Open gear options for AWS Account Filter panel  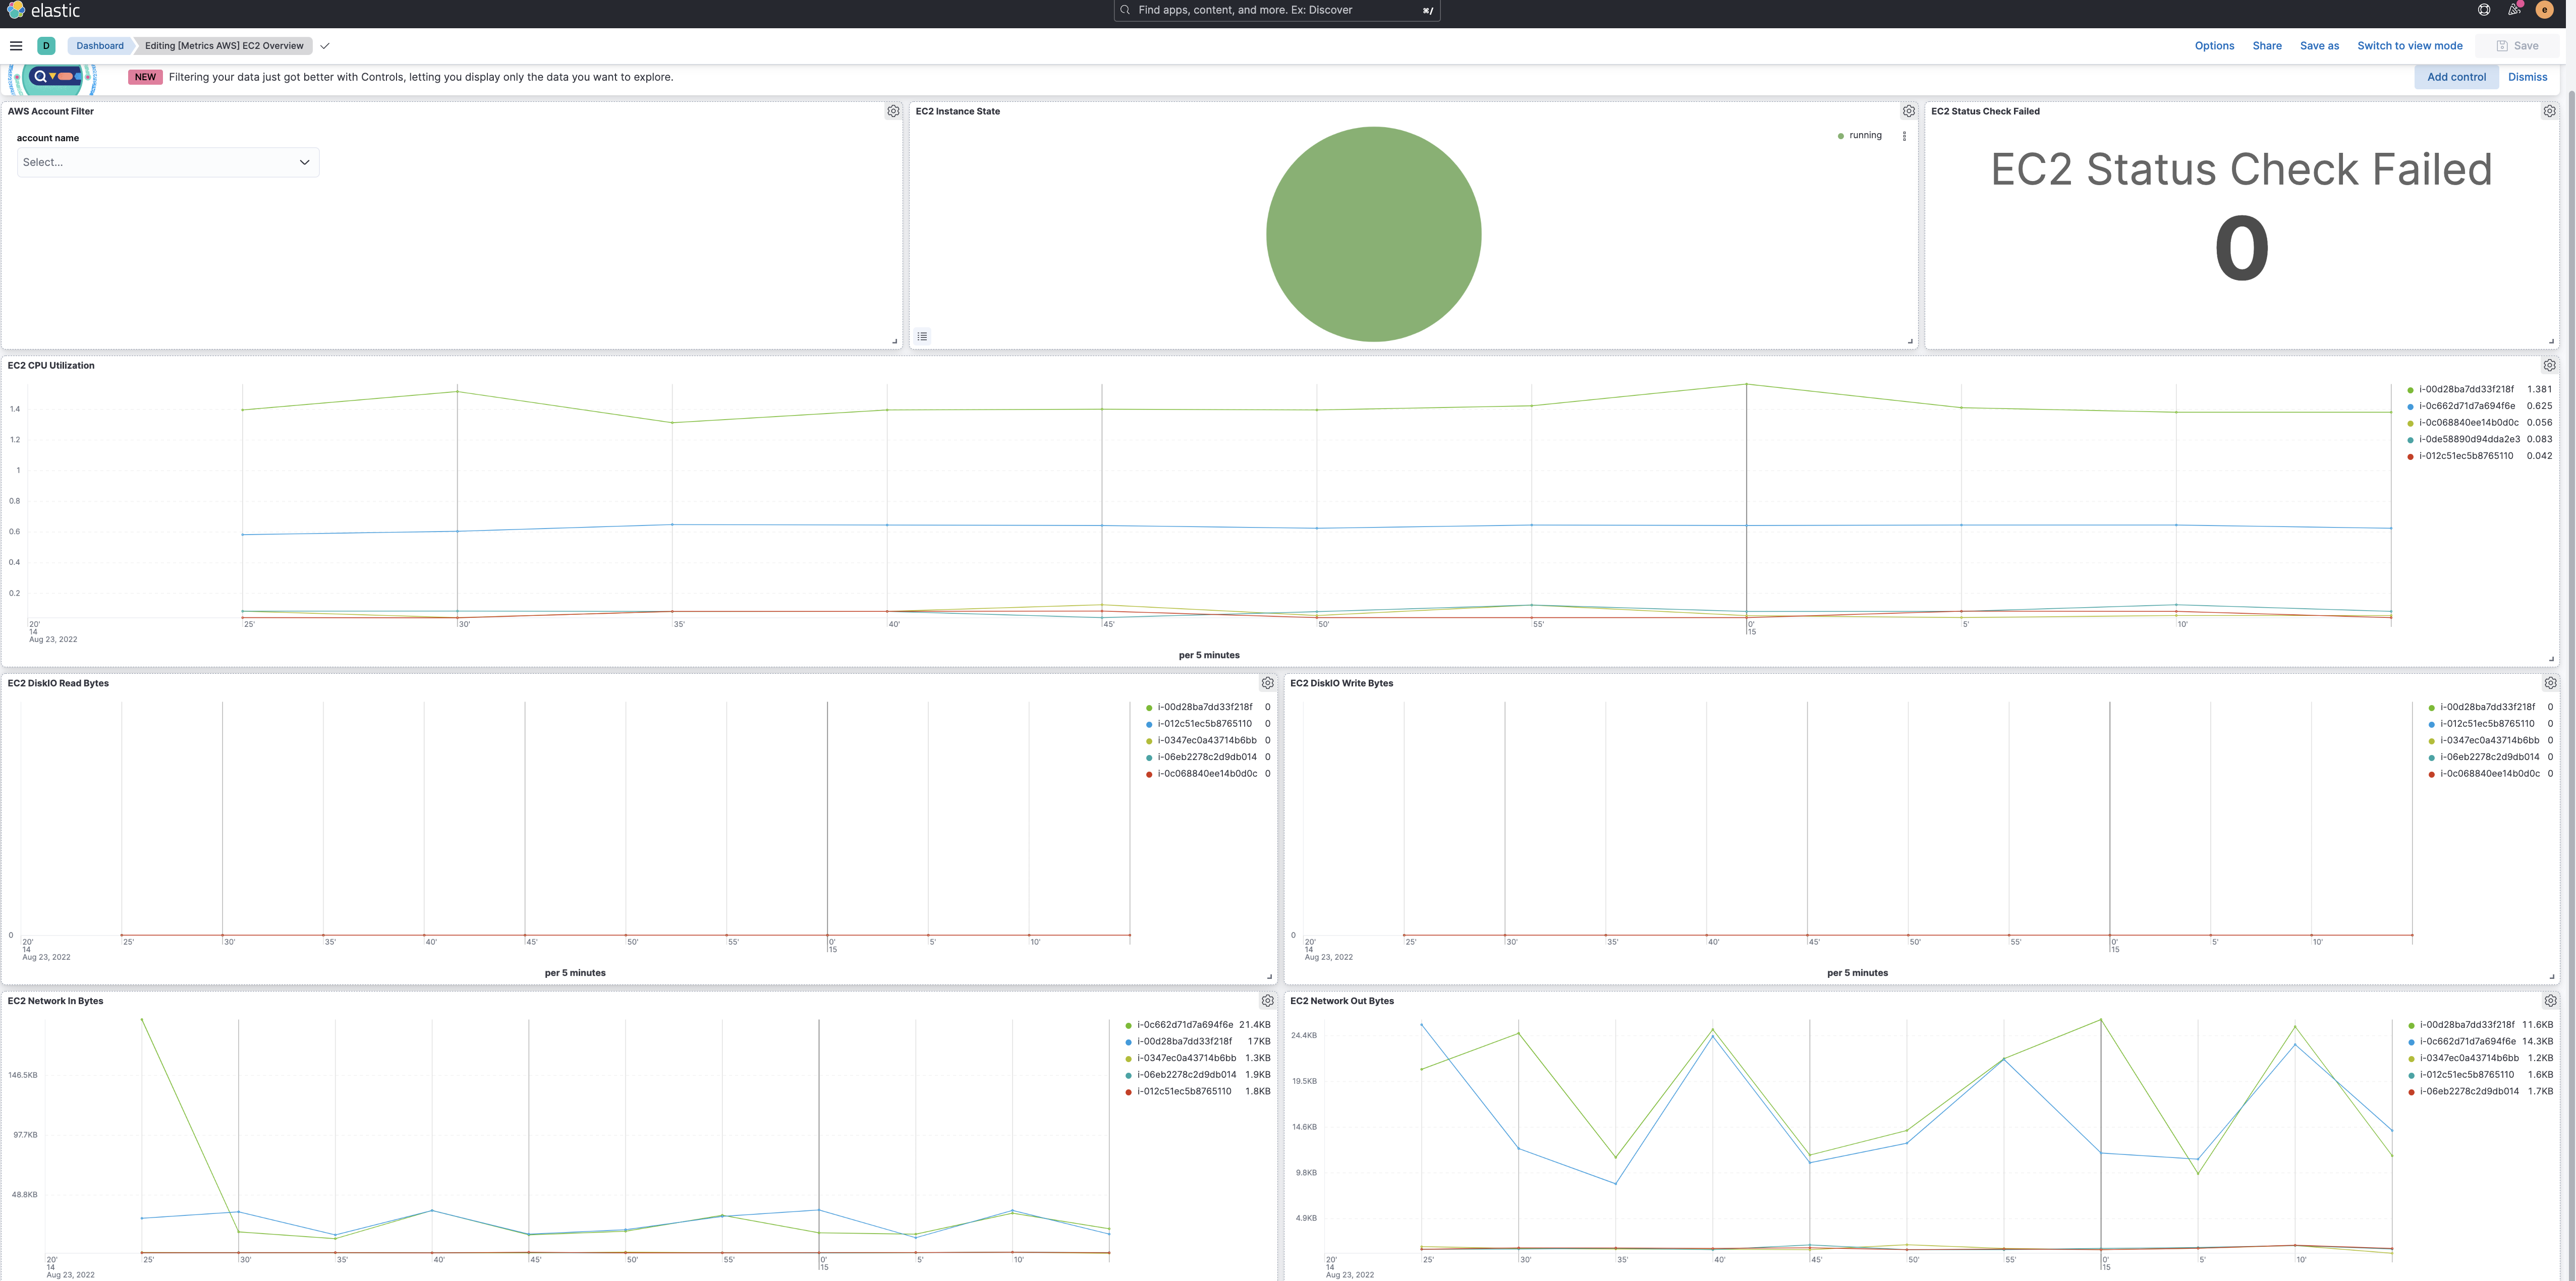click(893, 111)
